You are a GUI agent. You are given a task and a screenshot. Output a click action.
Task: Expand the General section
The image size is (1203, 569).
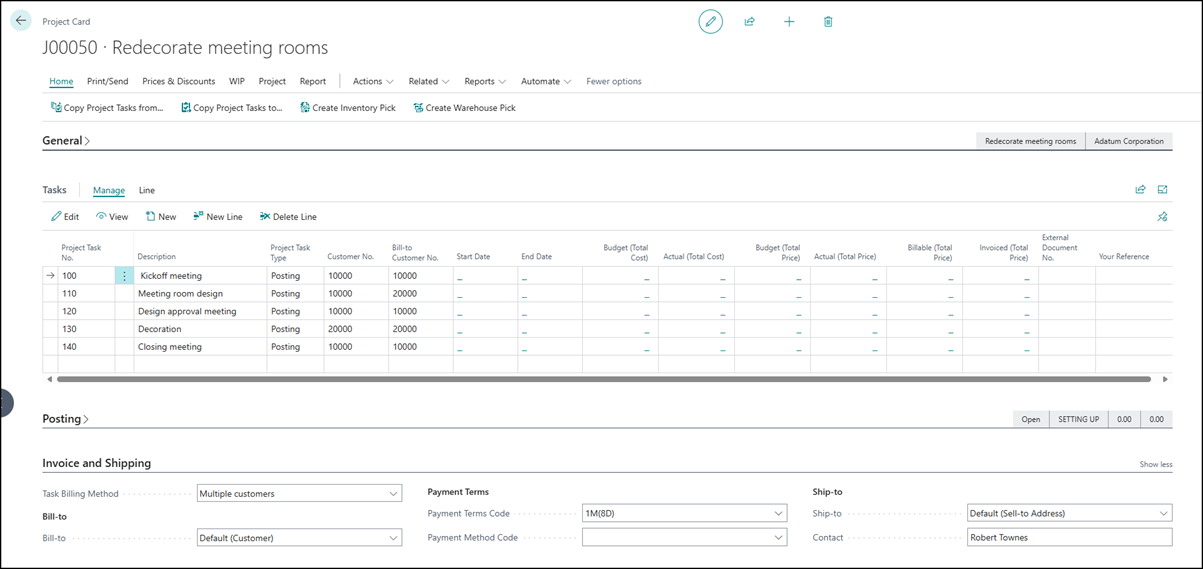click(x=66, y=141)
